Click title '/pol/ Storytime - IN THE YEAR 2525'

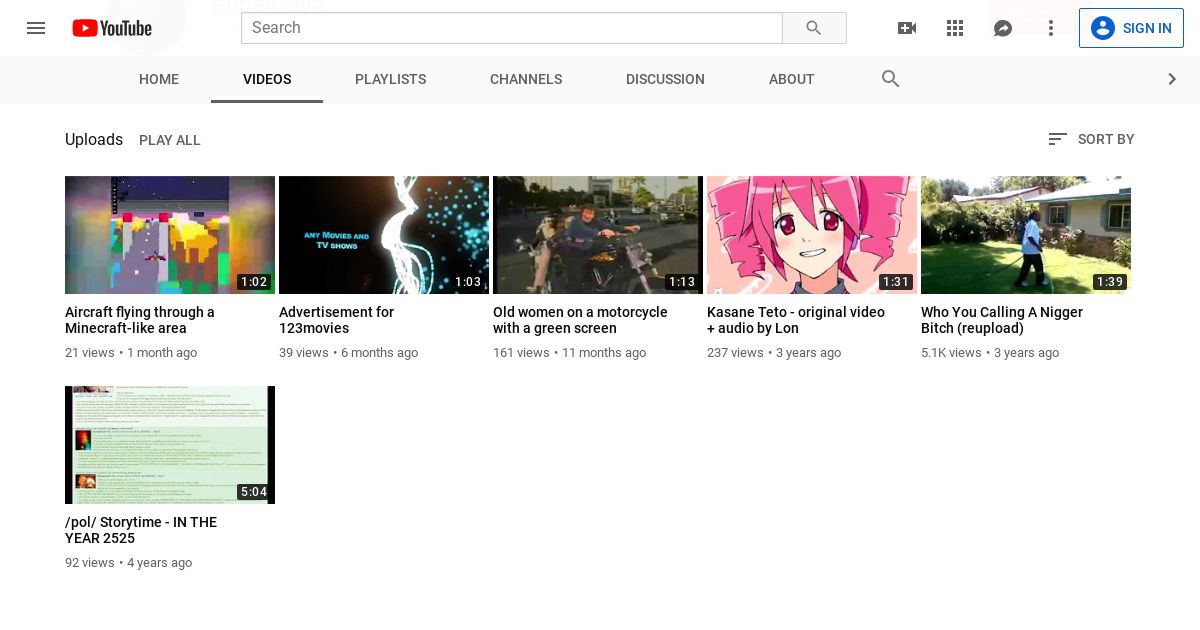[141, 530]
